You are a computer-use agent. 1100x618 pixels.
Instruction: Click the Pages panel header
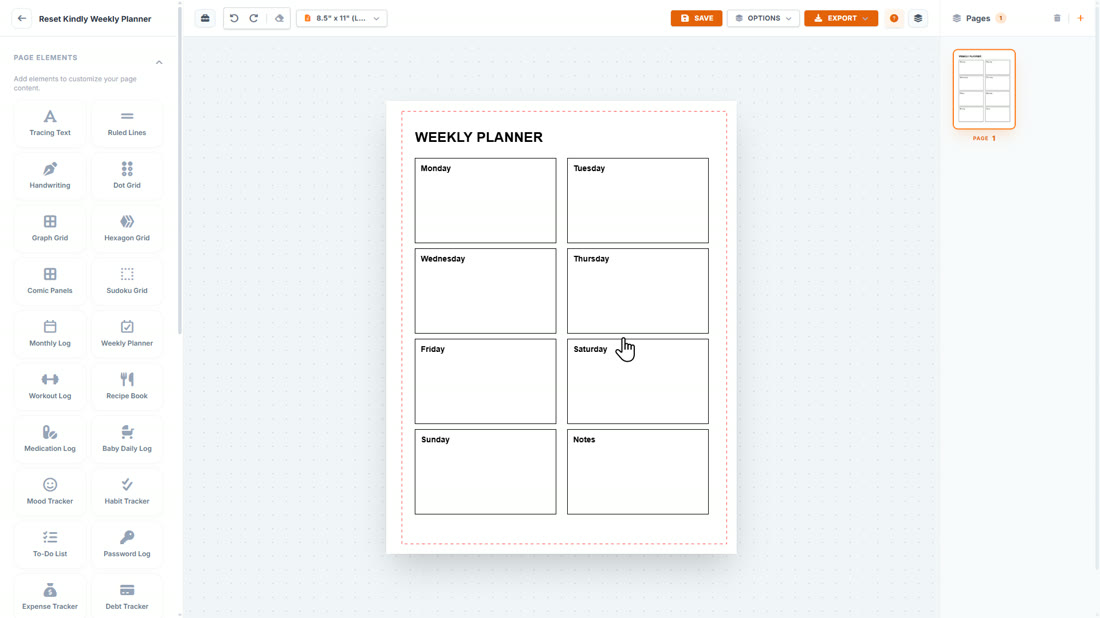979,18
